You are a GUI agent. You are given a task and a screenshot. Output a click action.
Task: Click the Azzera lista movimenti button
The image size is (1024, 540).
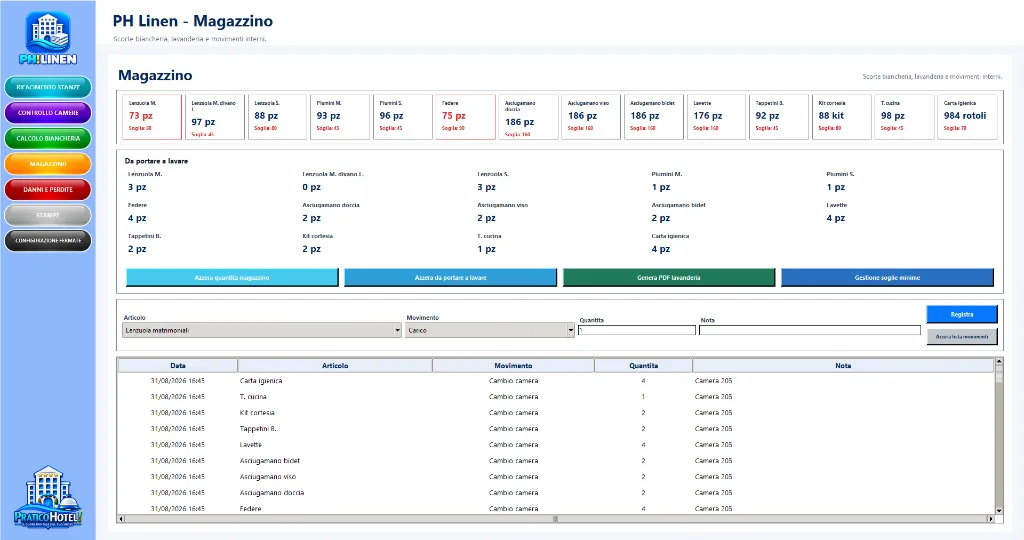(961, 337)
